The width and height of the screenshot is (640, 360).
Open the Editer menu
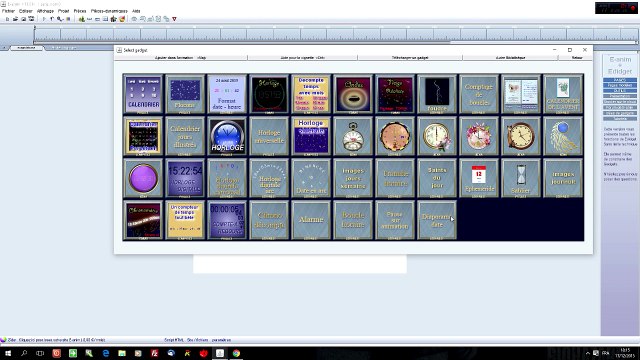coord(25,11)
